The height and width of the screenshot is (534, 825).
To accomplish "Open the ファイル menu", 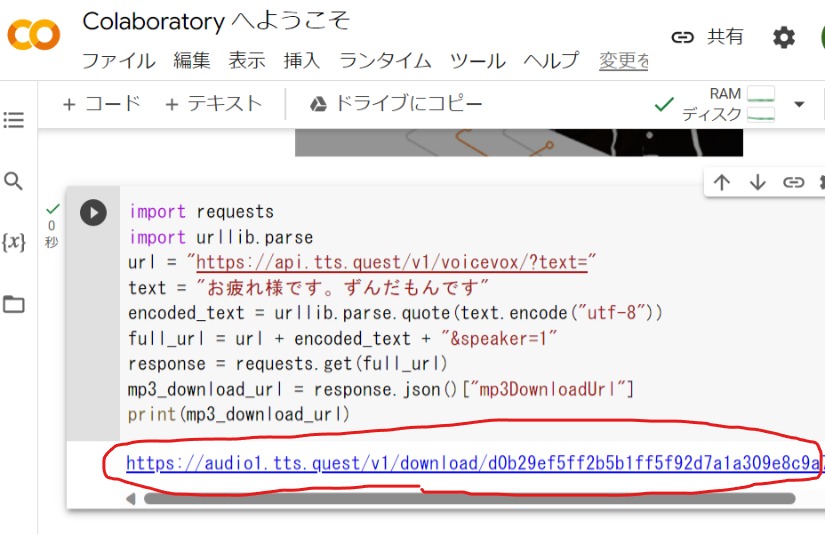I will point(118,60).
